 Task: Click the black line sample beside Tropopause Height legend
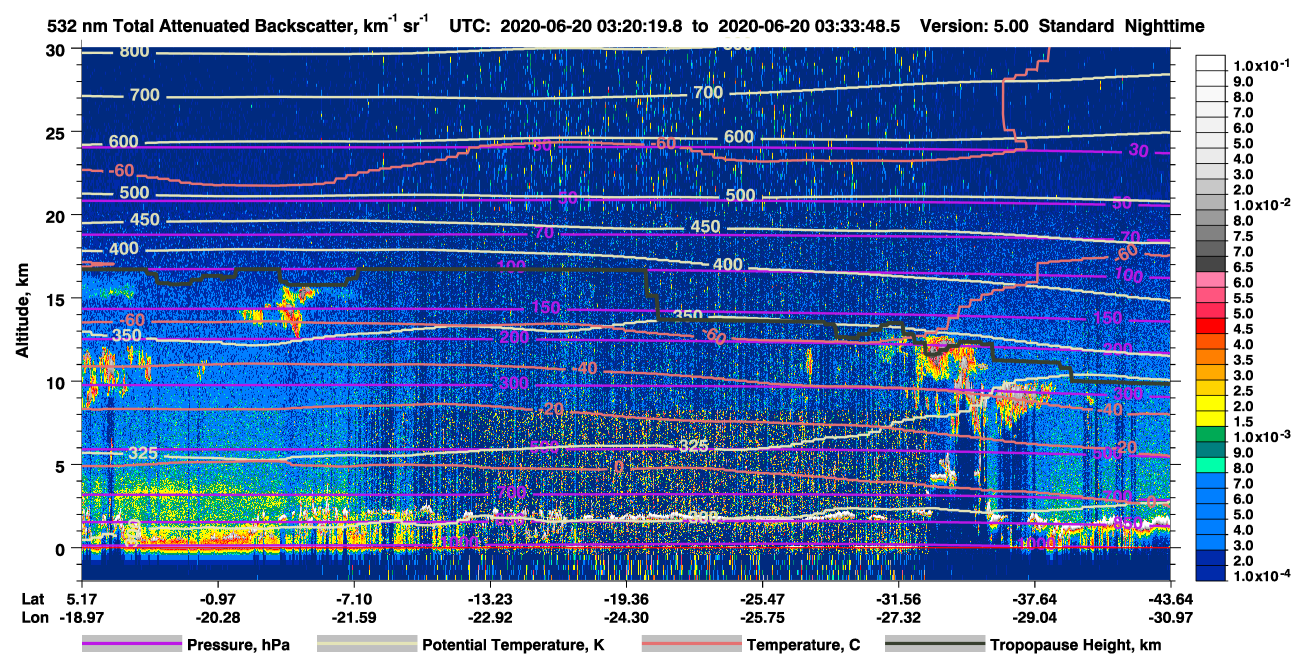point(935,645)
